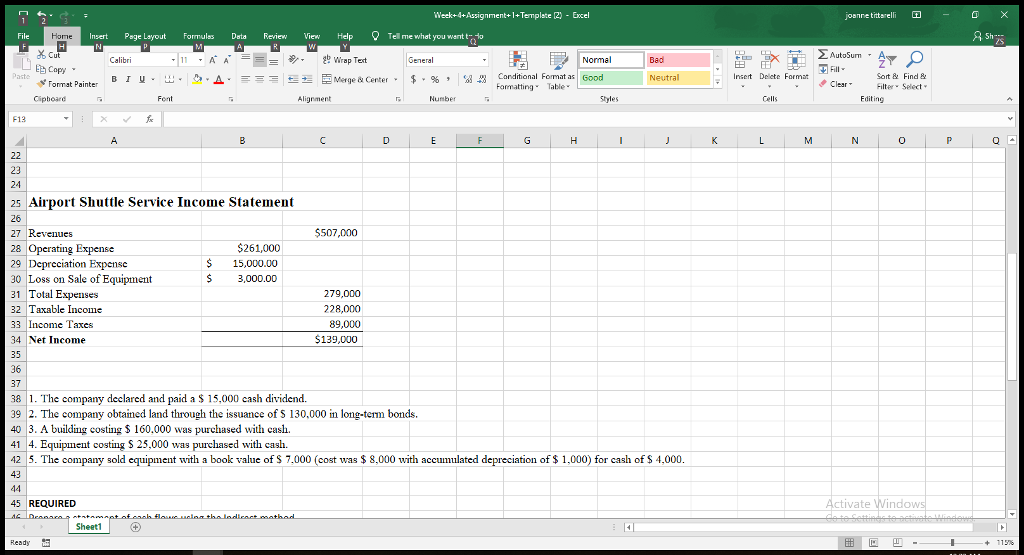Screen dimensions: 1024x555
Task: Decrease the cell indent
Action: 293,79
